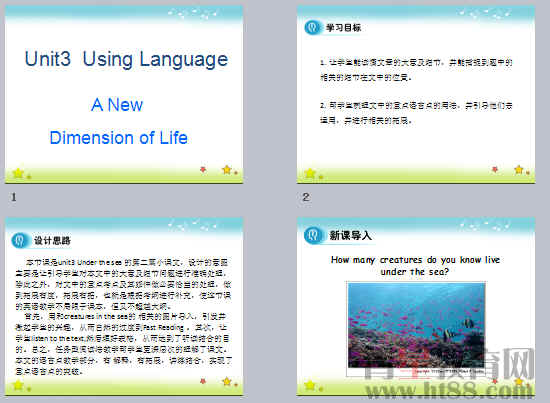This screenshot has height=403, width=550.
Task: Click the 'Dimension of Life' subtitle line
Action: pyautogui.click(x=119, y=137)
